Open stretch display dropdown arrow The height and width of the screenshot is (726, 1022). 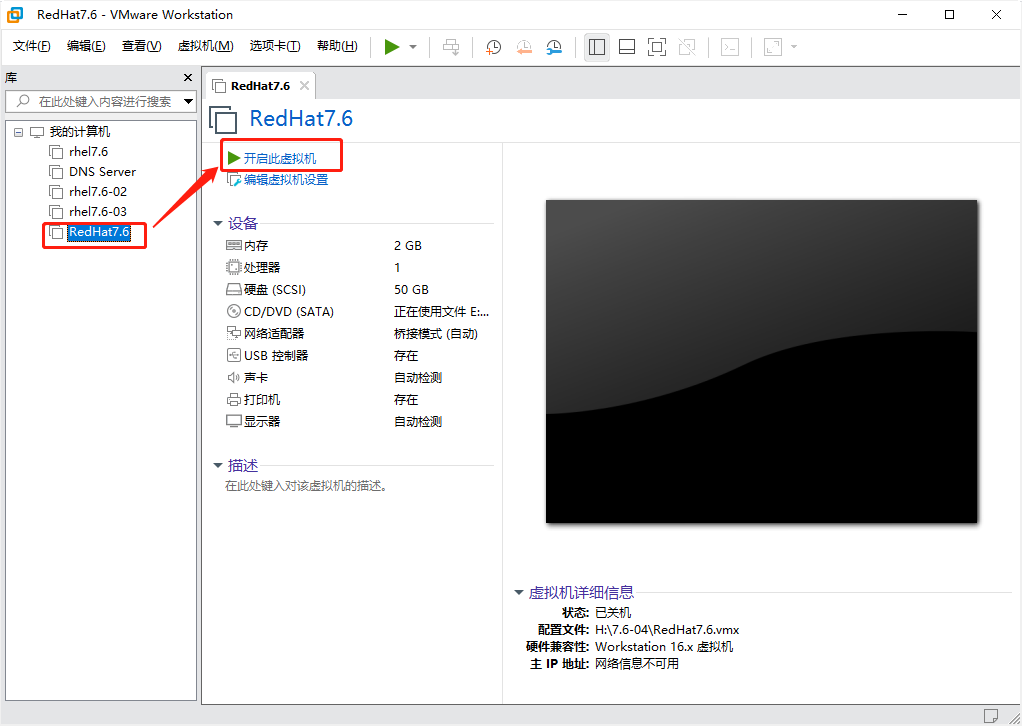[794, 47]
